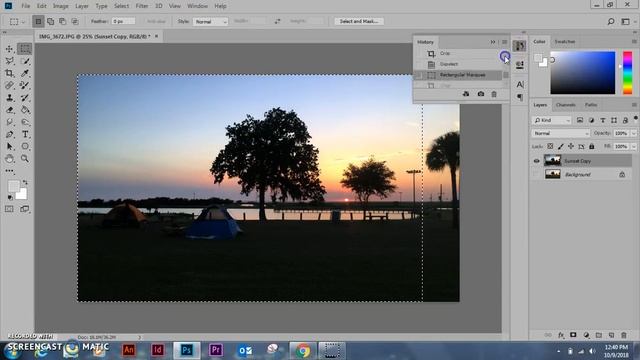Select the Eyedropper tool
The height and width of the screenshot is (360, 640).
[x=24, y=73]
